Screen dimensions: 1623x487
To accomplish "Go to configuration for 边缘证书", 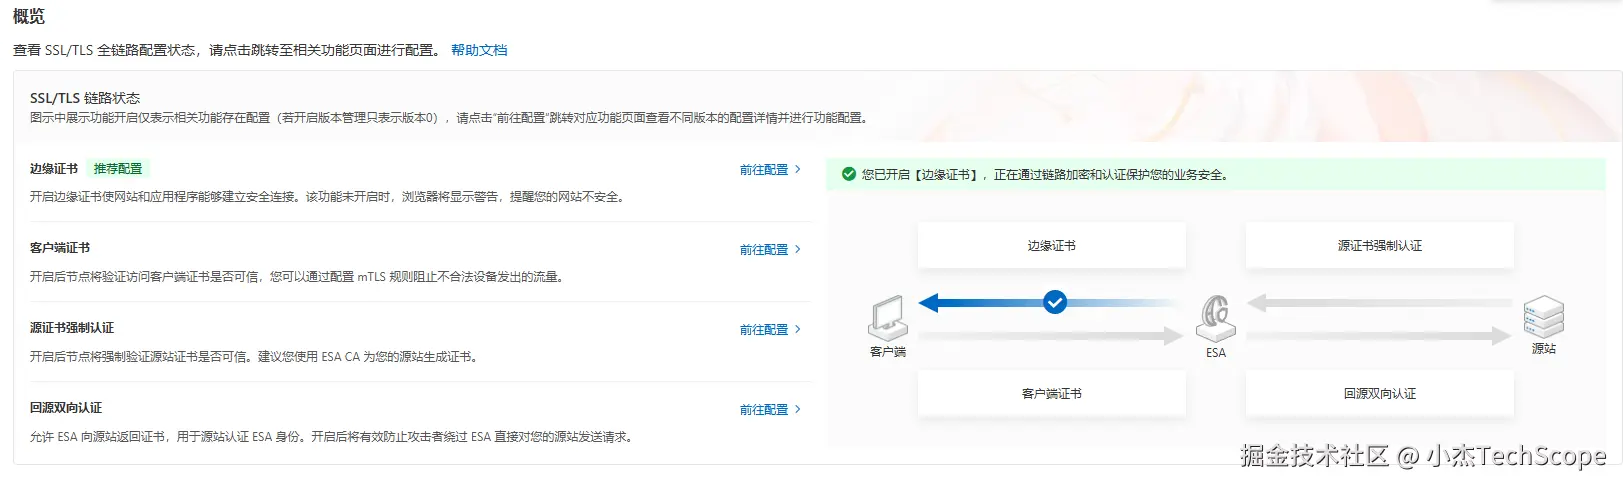I will [x=764, y=170].
